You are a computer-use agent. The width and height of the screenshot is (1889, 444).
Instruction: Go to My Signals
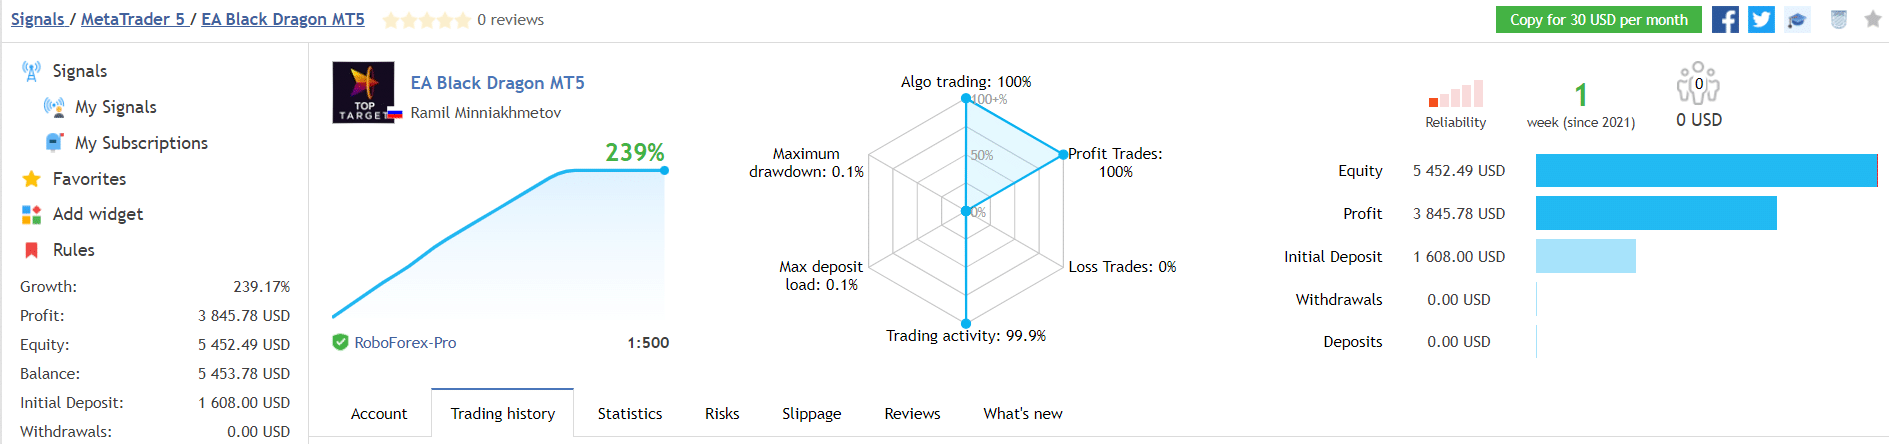coord(115,107)
